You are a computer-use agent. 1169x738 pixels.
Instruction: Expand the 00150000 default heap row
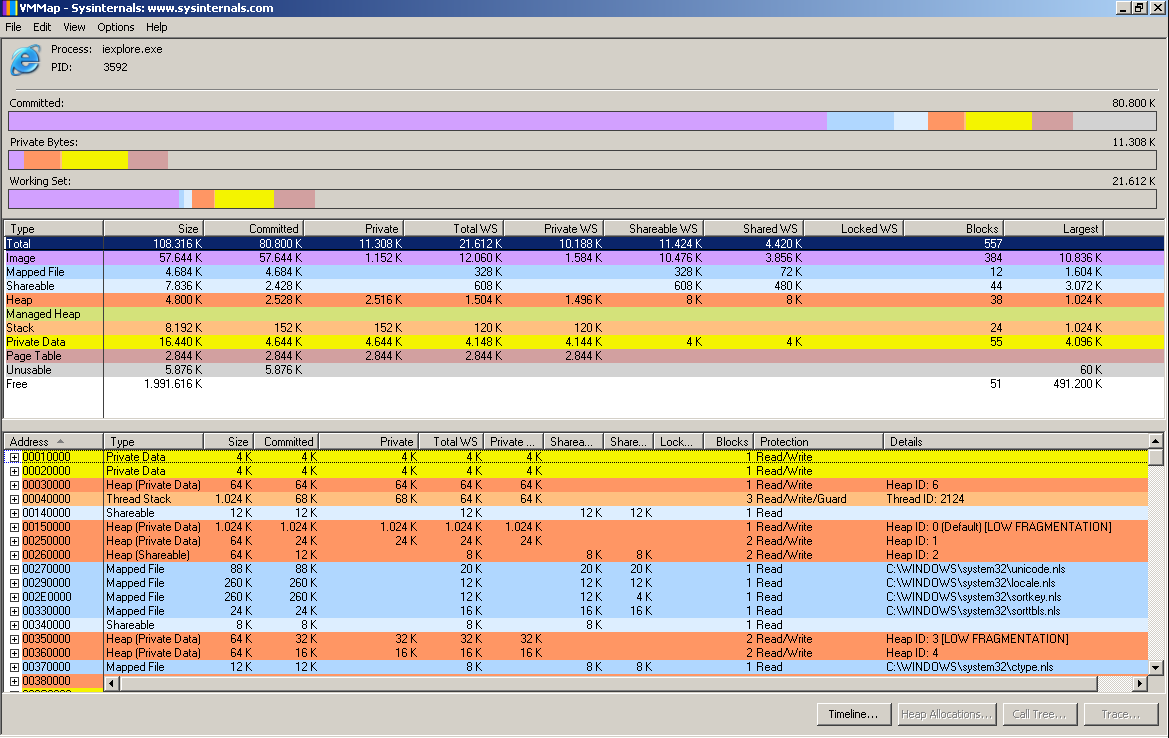[x=14, y=527]
